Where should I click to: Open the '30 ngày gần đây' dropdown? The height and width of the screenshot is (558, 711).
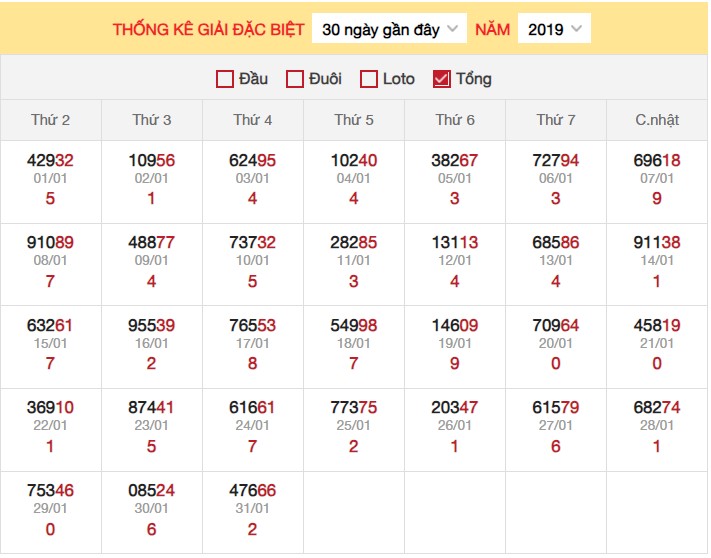click(x=390, y=29)
